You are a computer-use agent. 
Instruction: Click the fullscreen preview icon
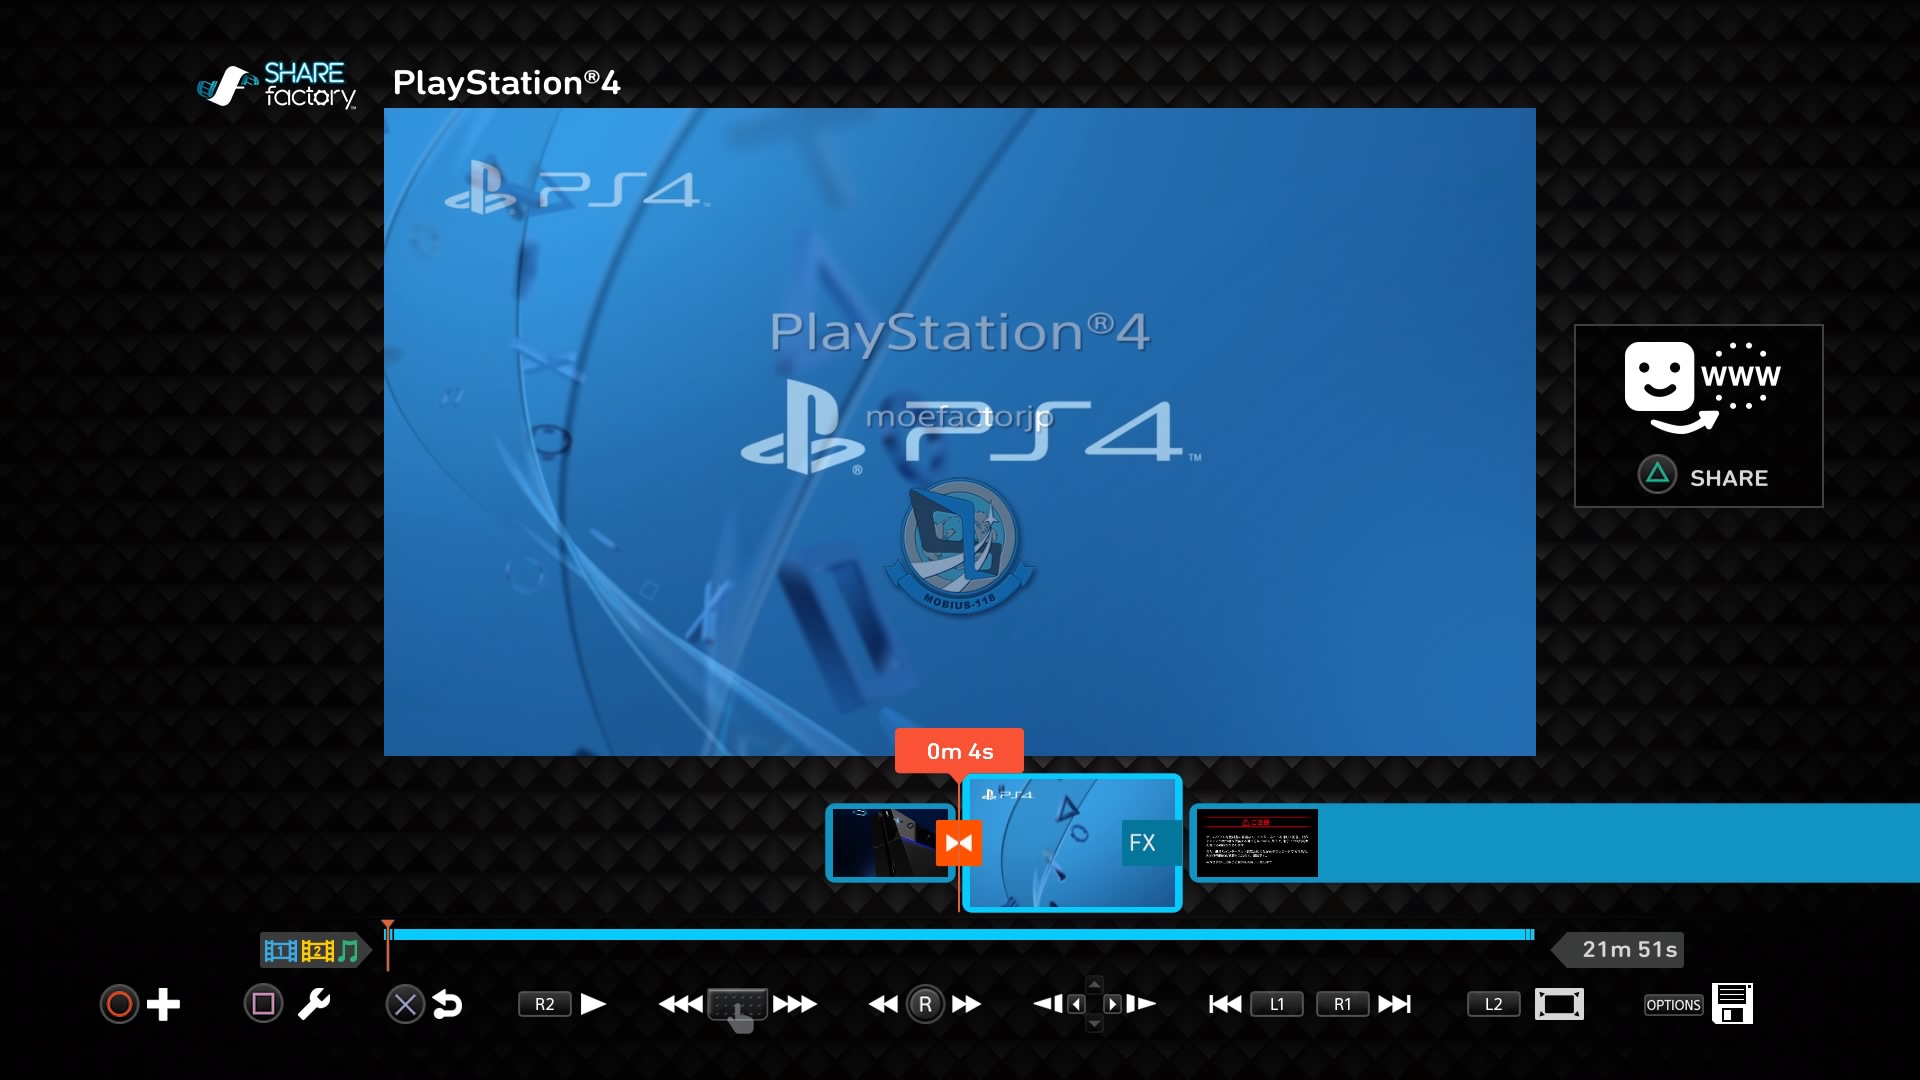pyautogui.click(x=1559, y=1005)
